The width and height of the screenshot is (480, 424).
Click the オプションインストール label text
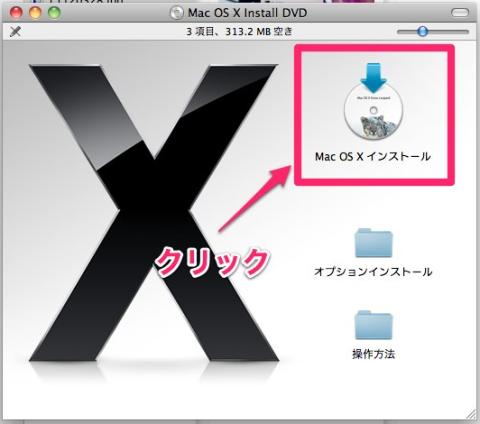coord(373,272)
